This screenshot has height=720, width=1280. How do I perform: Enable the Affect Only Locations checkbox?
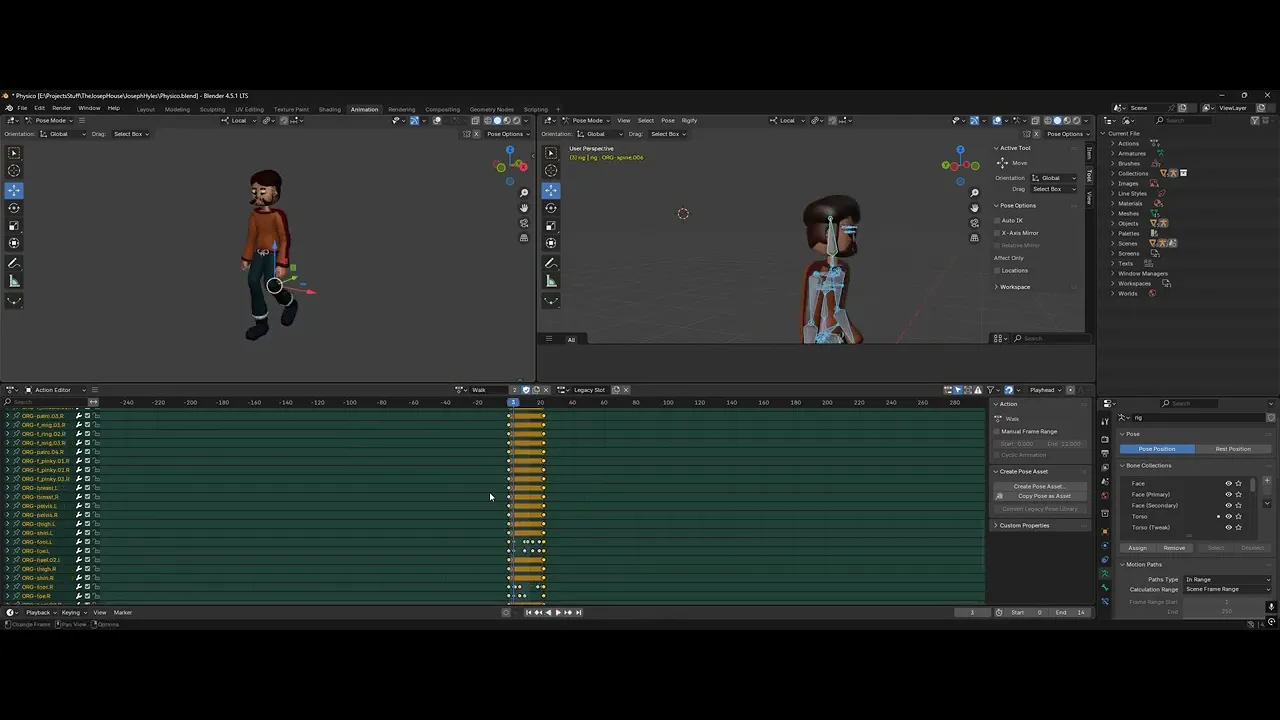pyautogui.click(x=998, y=270)
